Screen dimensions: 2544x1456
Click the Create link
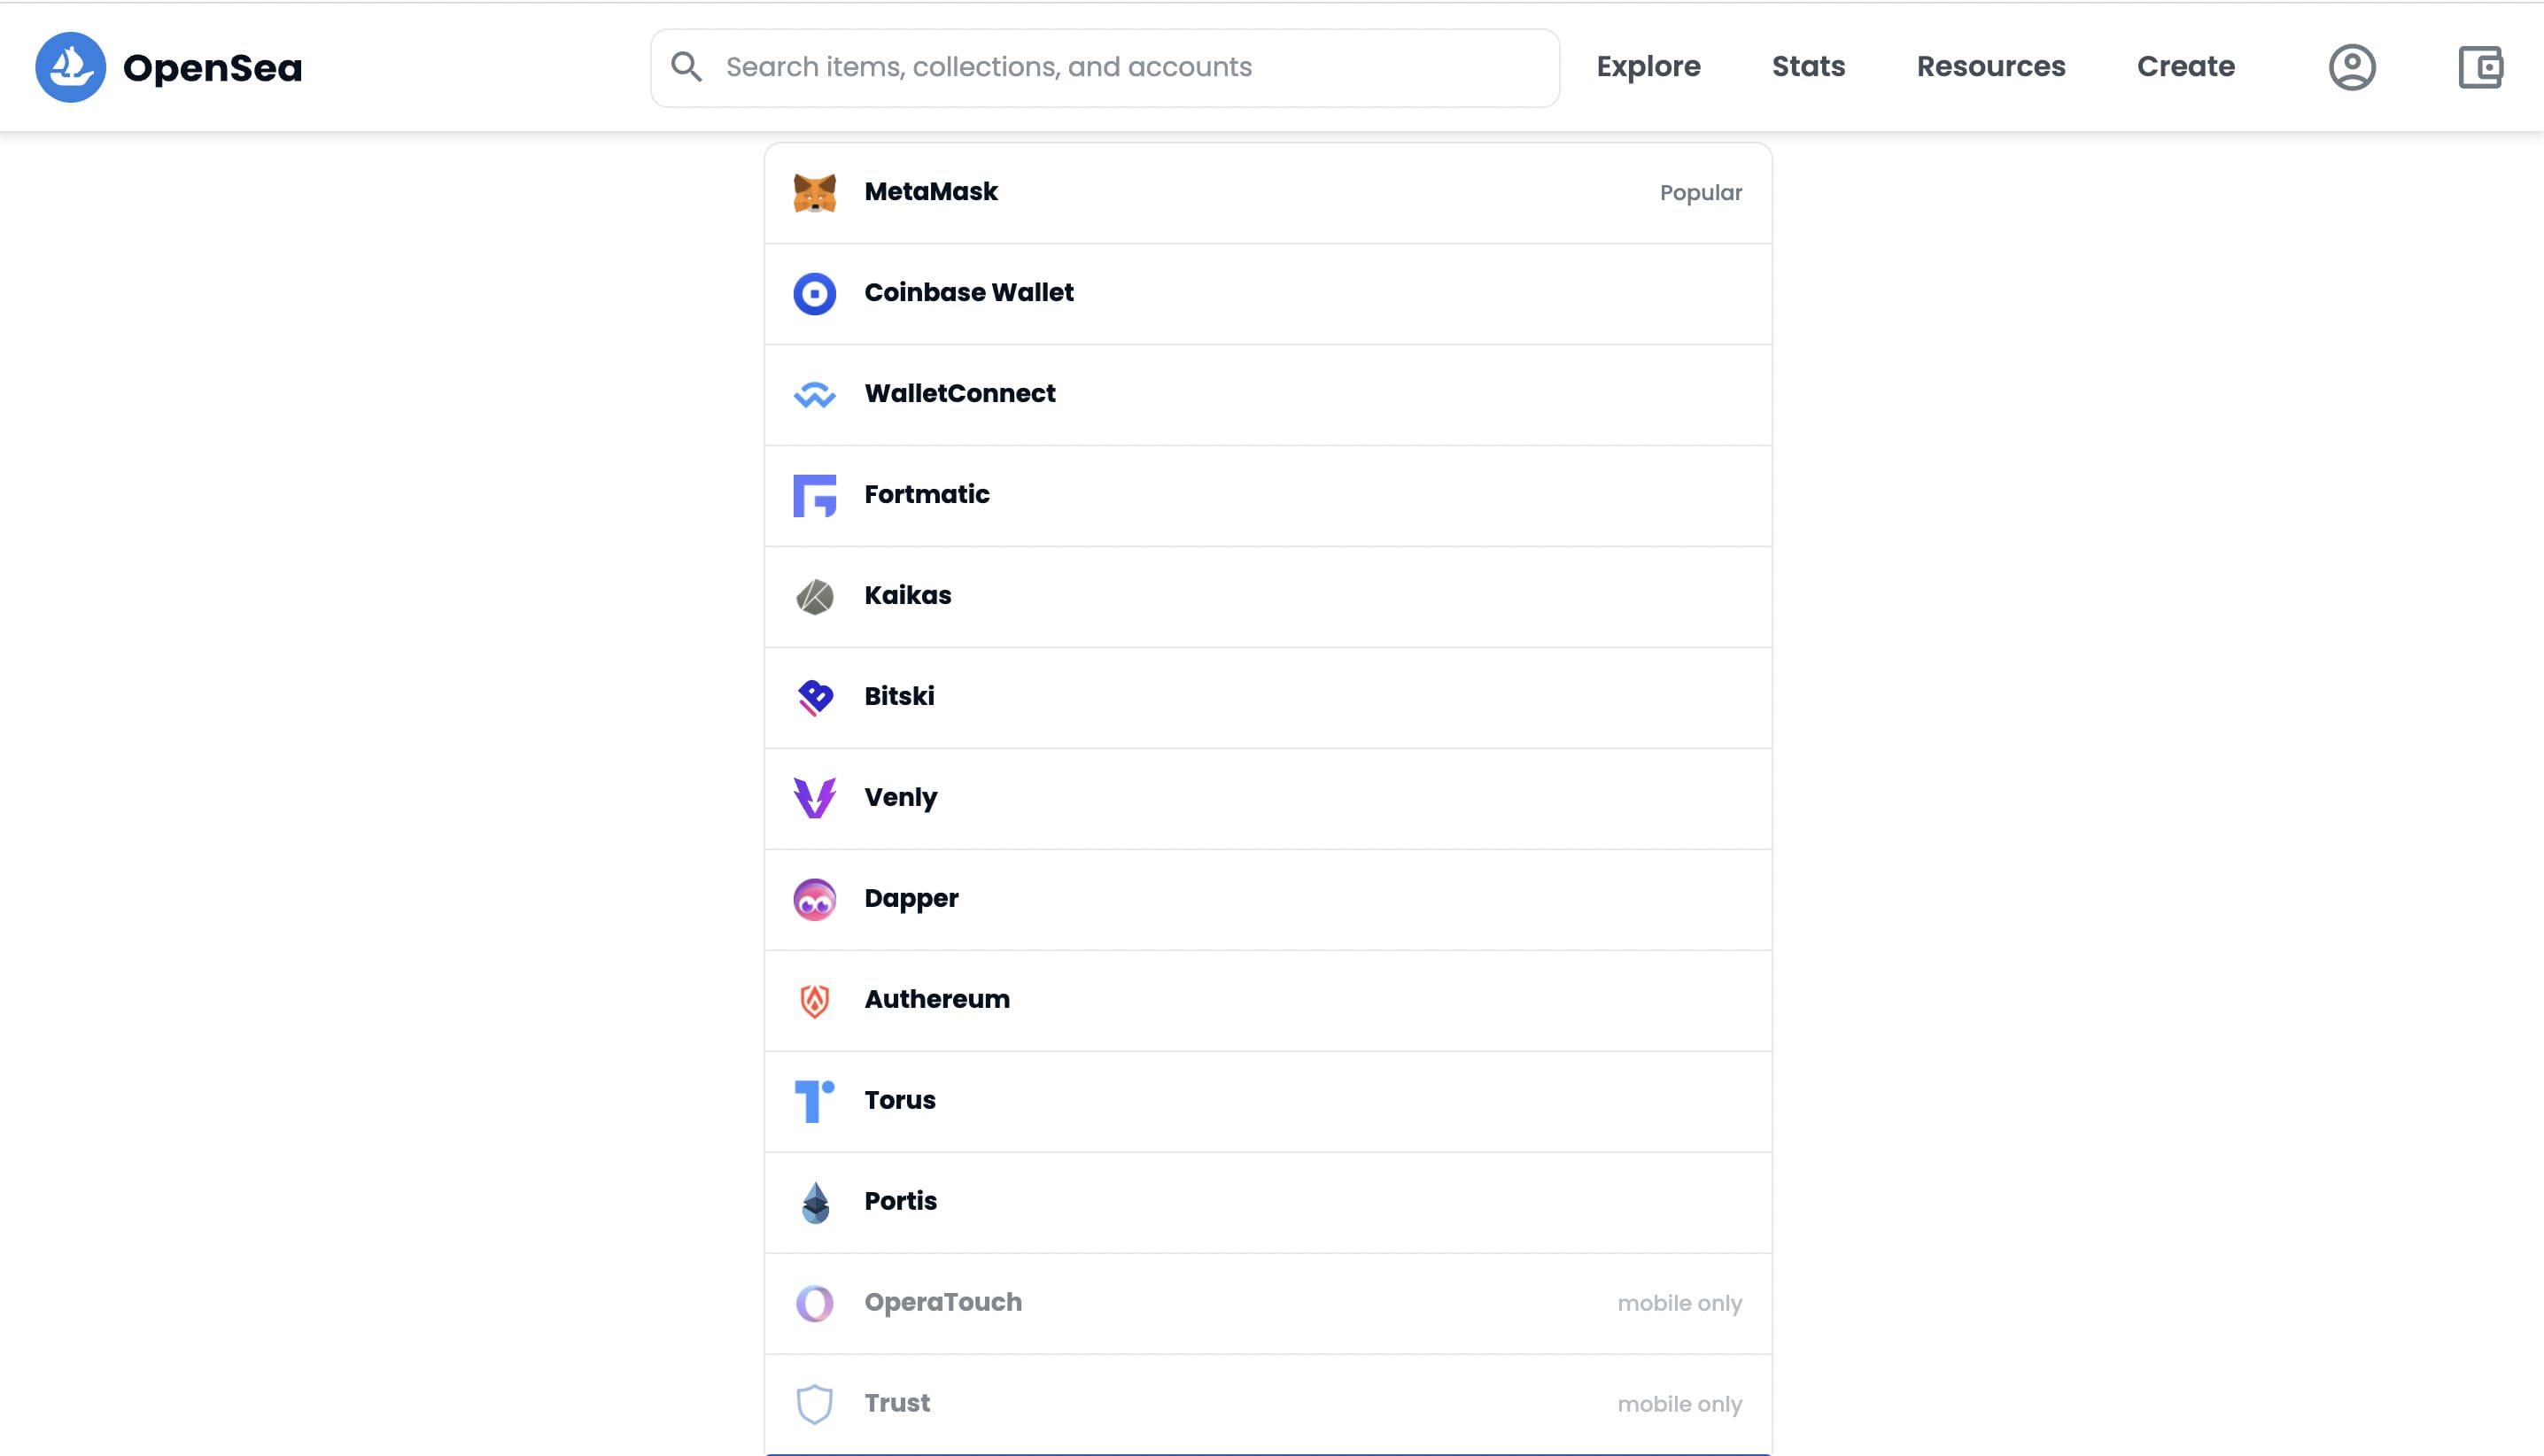click(x=2185, y=66)
